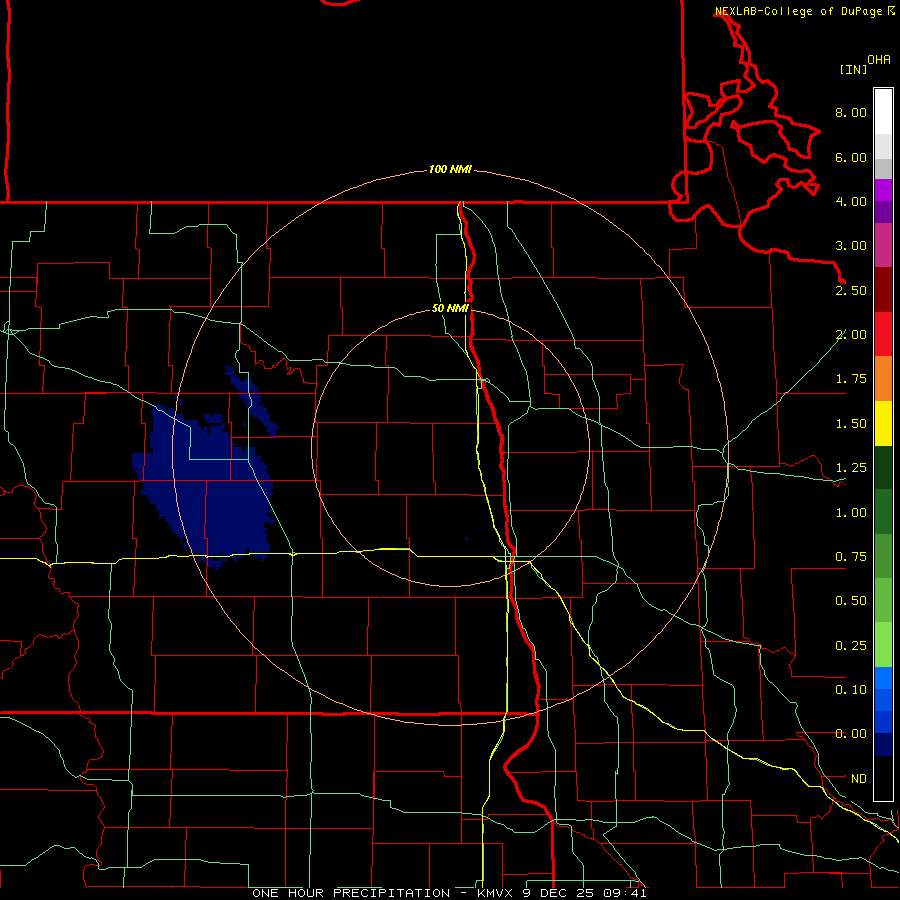The width and height of the screenshot is (900, 900).
Task: Select the 1.25 legend value
Action: (x=851, y=468)
